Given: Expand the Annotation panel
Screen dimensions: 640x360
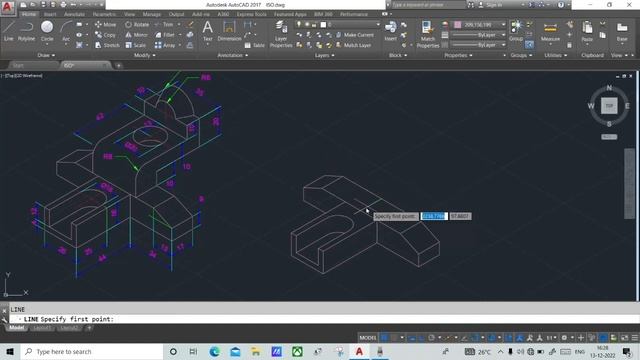Looking at the screenshot, I should [x=232, y=55].
